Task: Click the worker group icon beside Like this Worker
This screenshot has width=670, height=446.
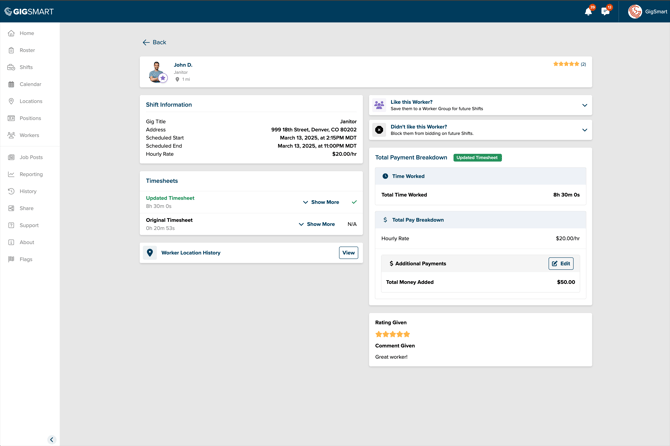Action: click(x=379, y=105)
